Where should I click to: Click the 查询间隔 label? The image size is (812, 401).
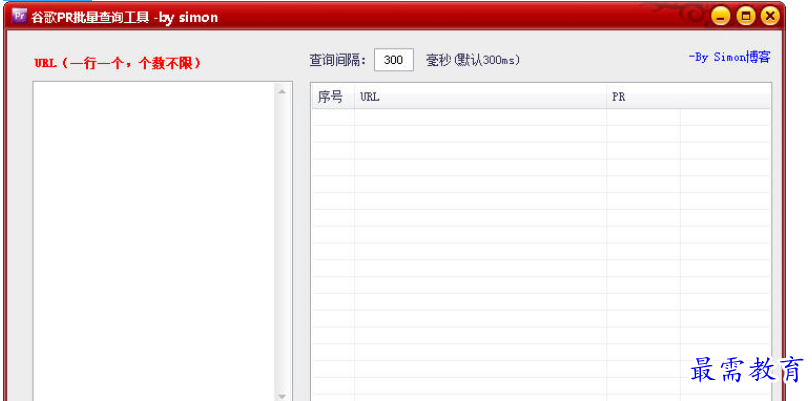pos(338,61)
